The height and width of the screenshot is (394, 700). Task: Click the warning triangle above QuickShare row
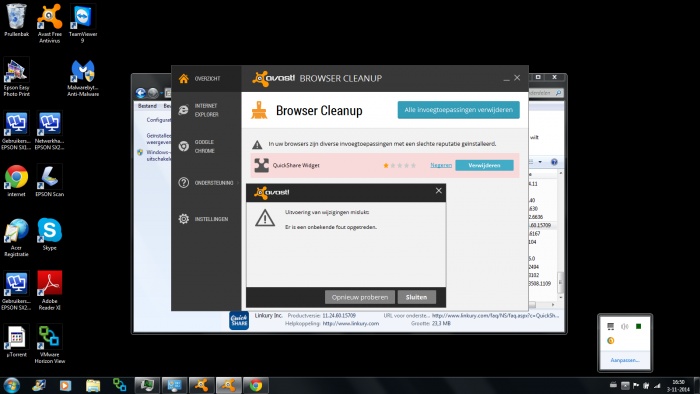coord(257,144)
